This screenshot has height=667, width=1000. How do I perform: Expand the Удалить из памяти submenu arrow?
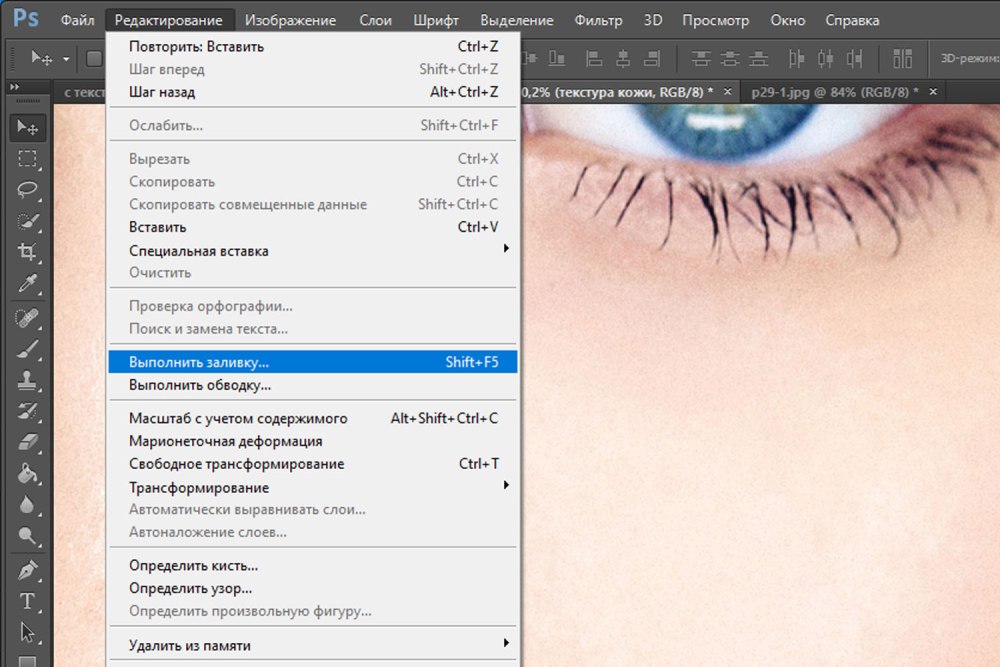(506, 643)
